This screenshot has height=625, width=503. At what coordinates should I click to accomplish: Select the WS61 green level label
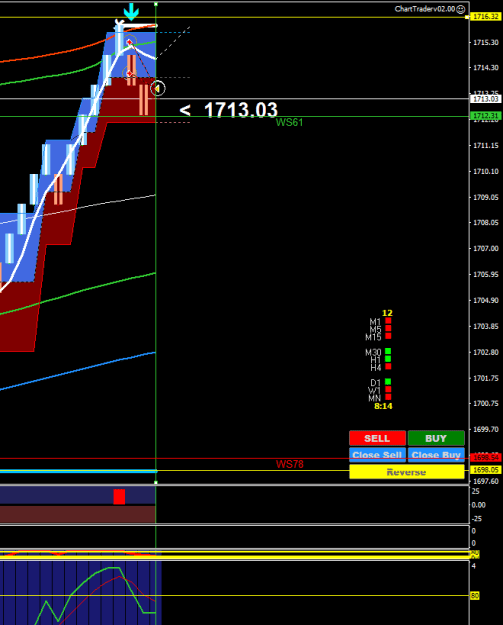pyautogui.click(x=289, y=122)
